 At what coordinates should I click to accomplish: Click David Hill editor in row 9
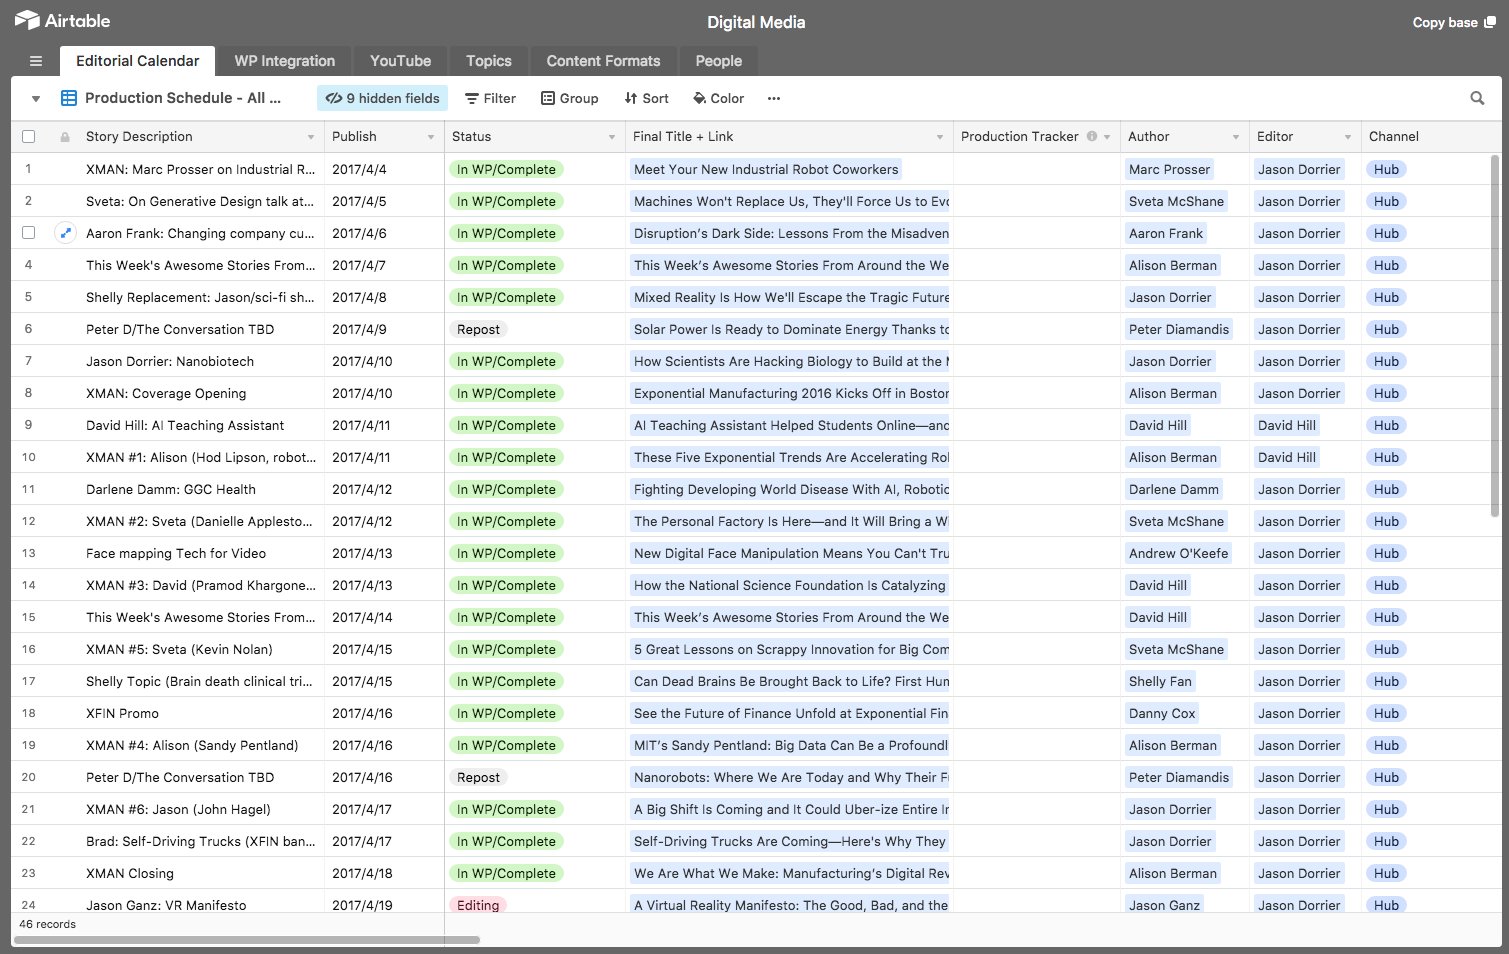(x=1286, y=425)
